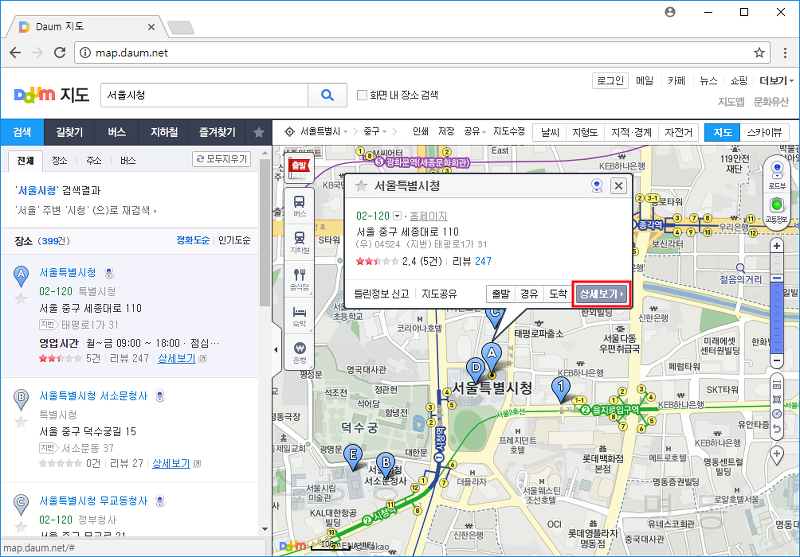800x557 pixels.
Task: Enable 화면 내 장소 검색 checkbox
Action: [x=362, y=95]
